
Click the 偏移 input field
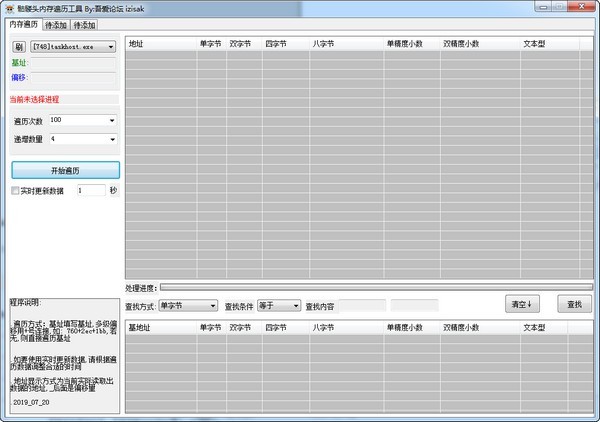(x=73, y=78)
